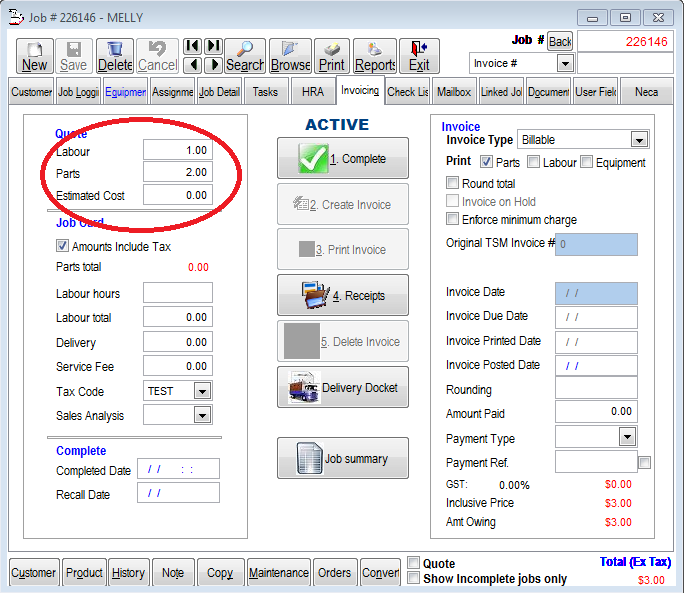684x593 pixels.
Task: Go to the first record arrow
Action: [191, 46]
